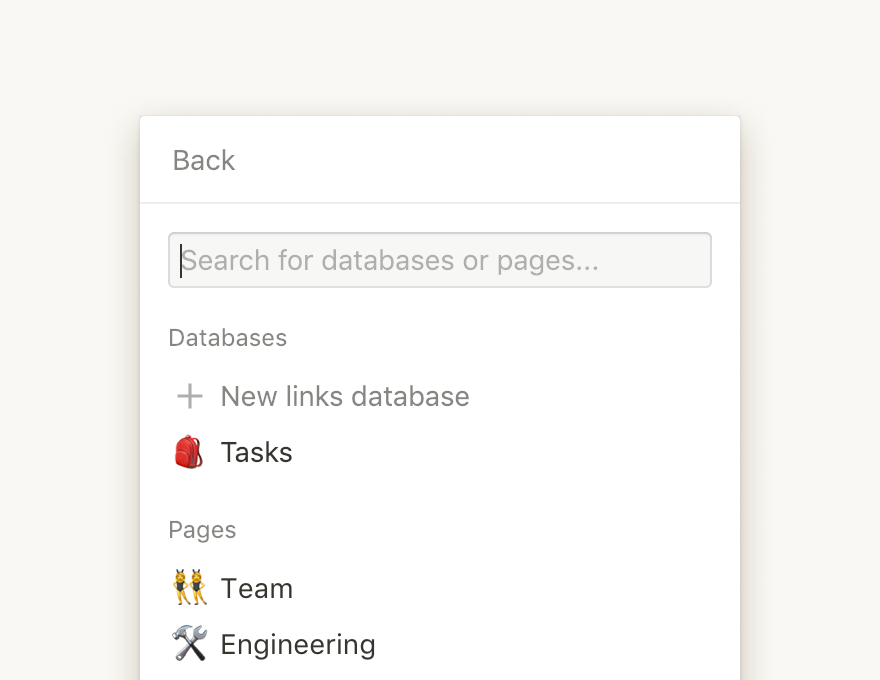Click the plus icon for new links database
This screenshot has height=680, width=880.
[190, 396]
